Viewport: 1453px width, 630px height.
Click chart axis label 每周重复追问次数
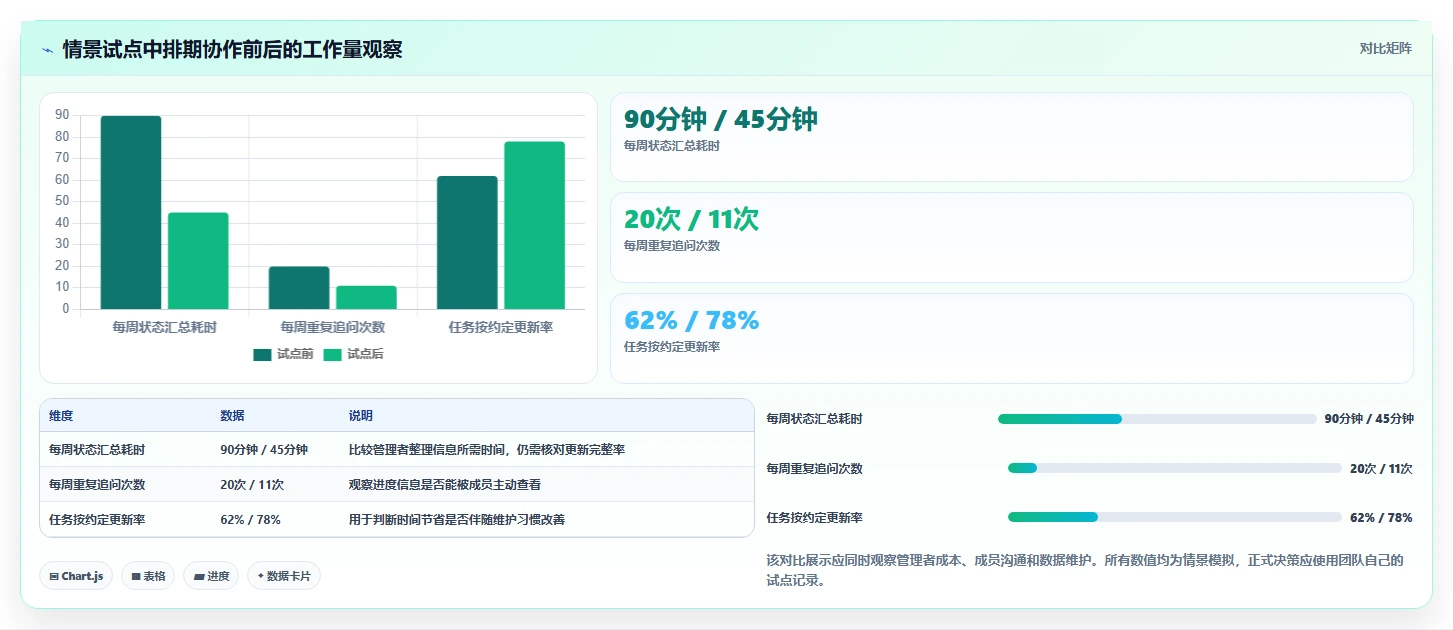click(333, 327)
